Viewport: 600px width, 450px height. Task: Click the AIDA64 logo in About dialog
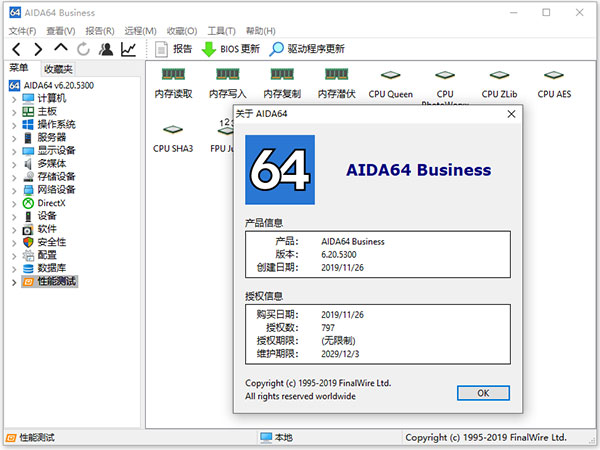[280, 170]
